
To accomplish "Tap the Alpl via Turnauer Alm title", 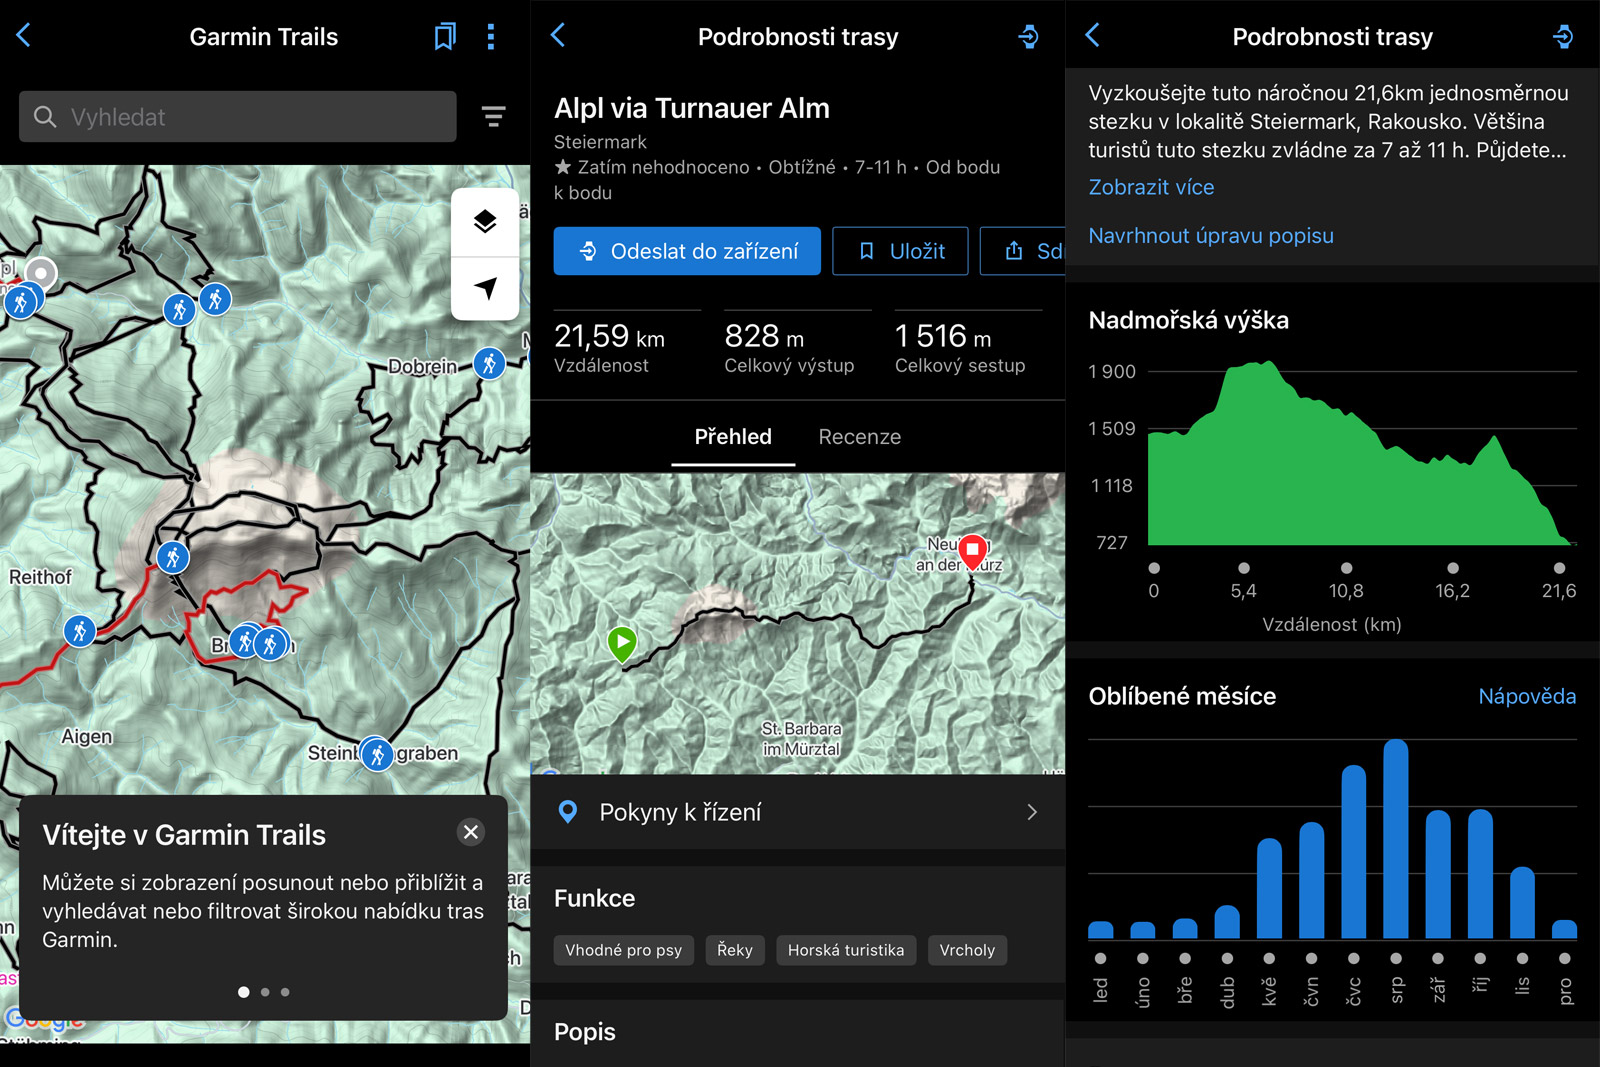I will tap(692, 108).
